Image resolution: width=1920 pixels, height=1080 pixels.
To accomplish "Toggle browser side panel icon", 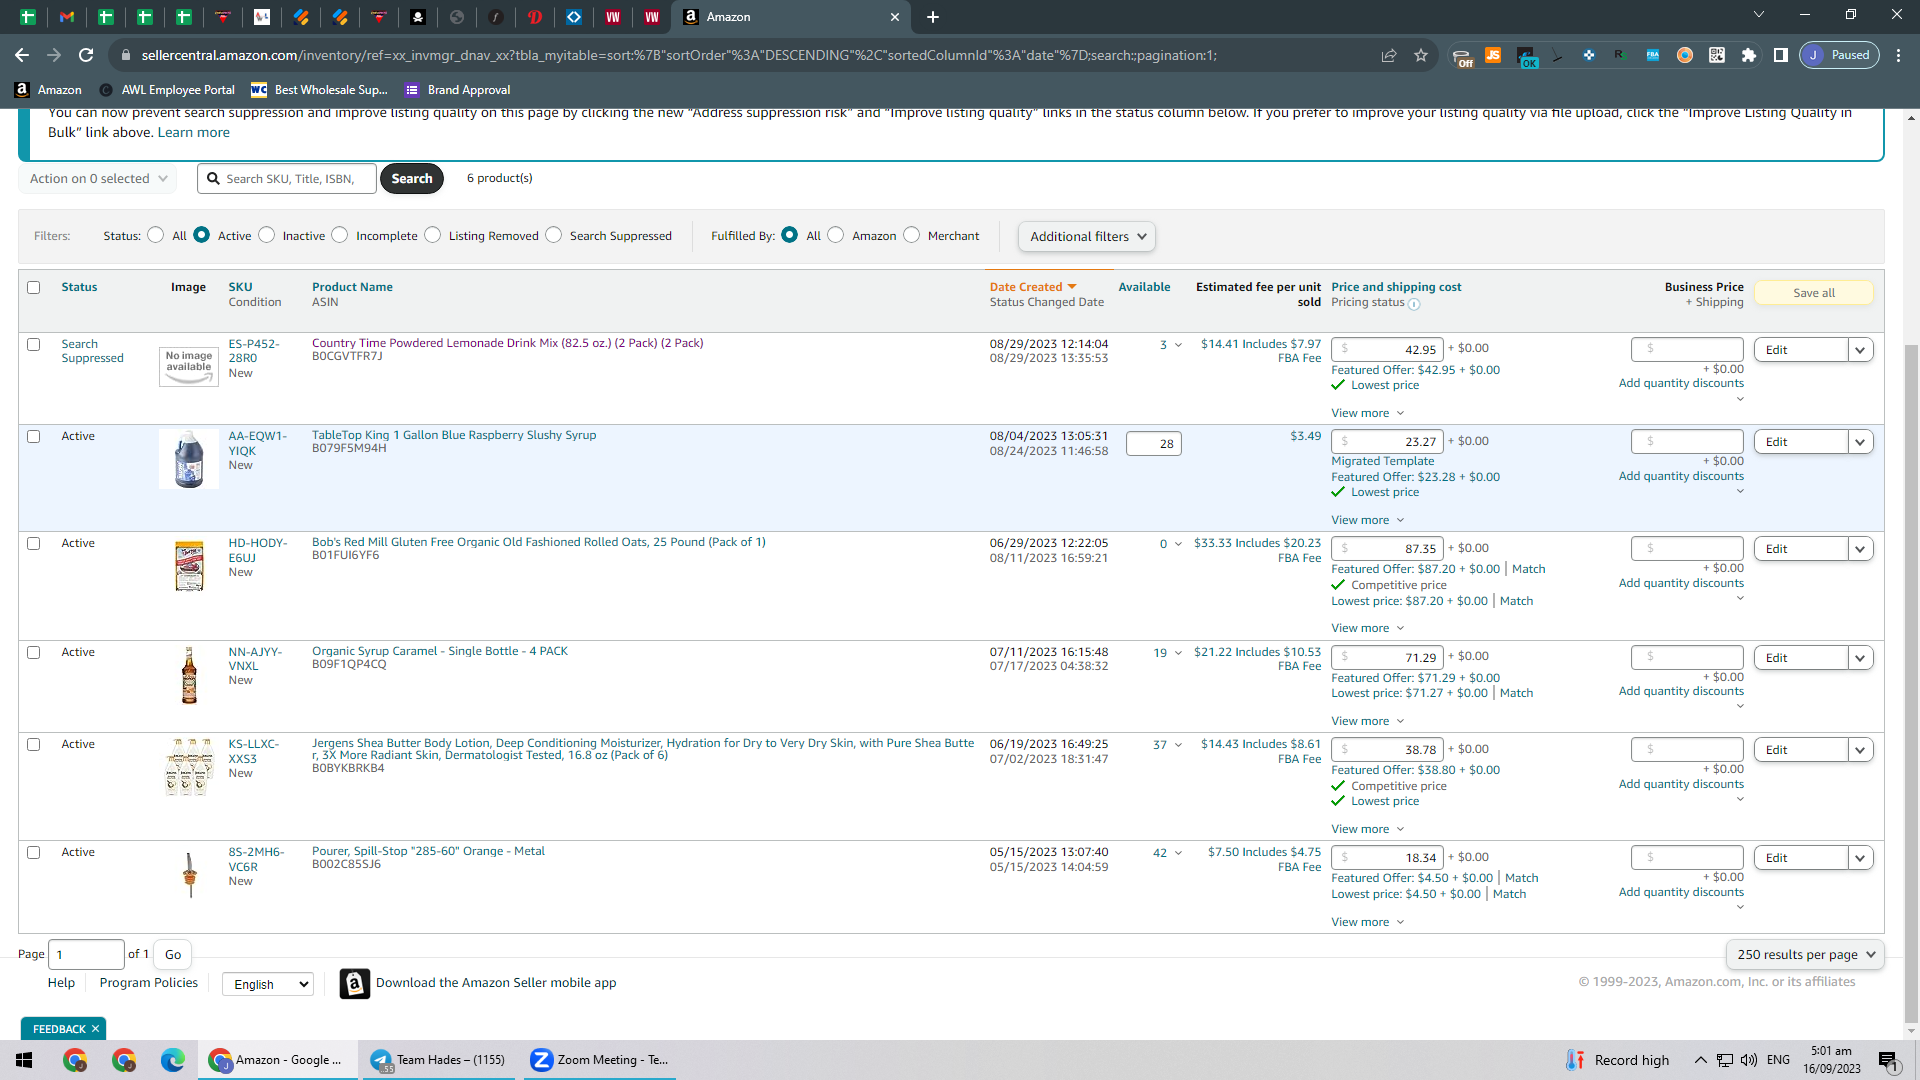I will 1780,55.
